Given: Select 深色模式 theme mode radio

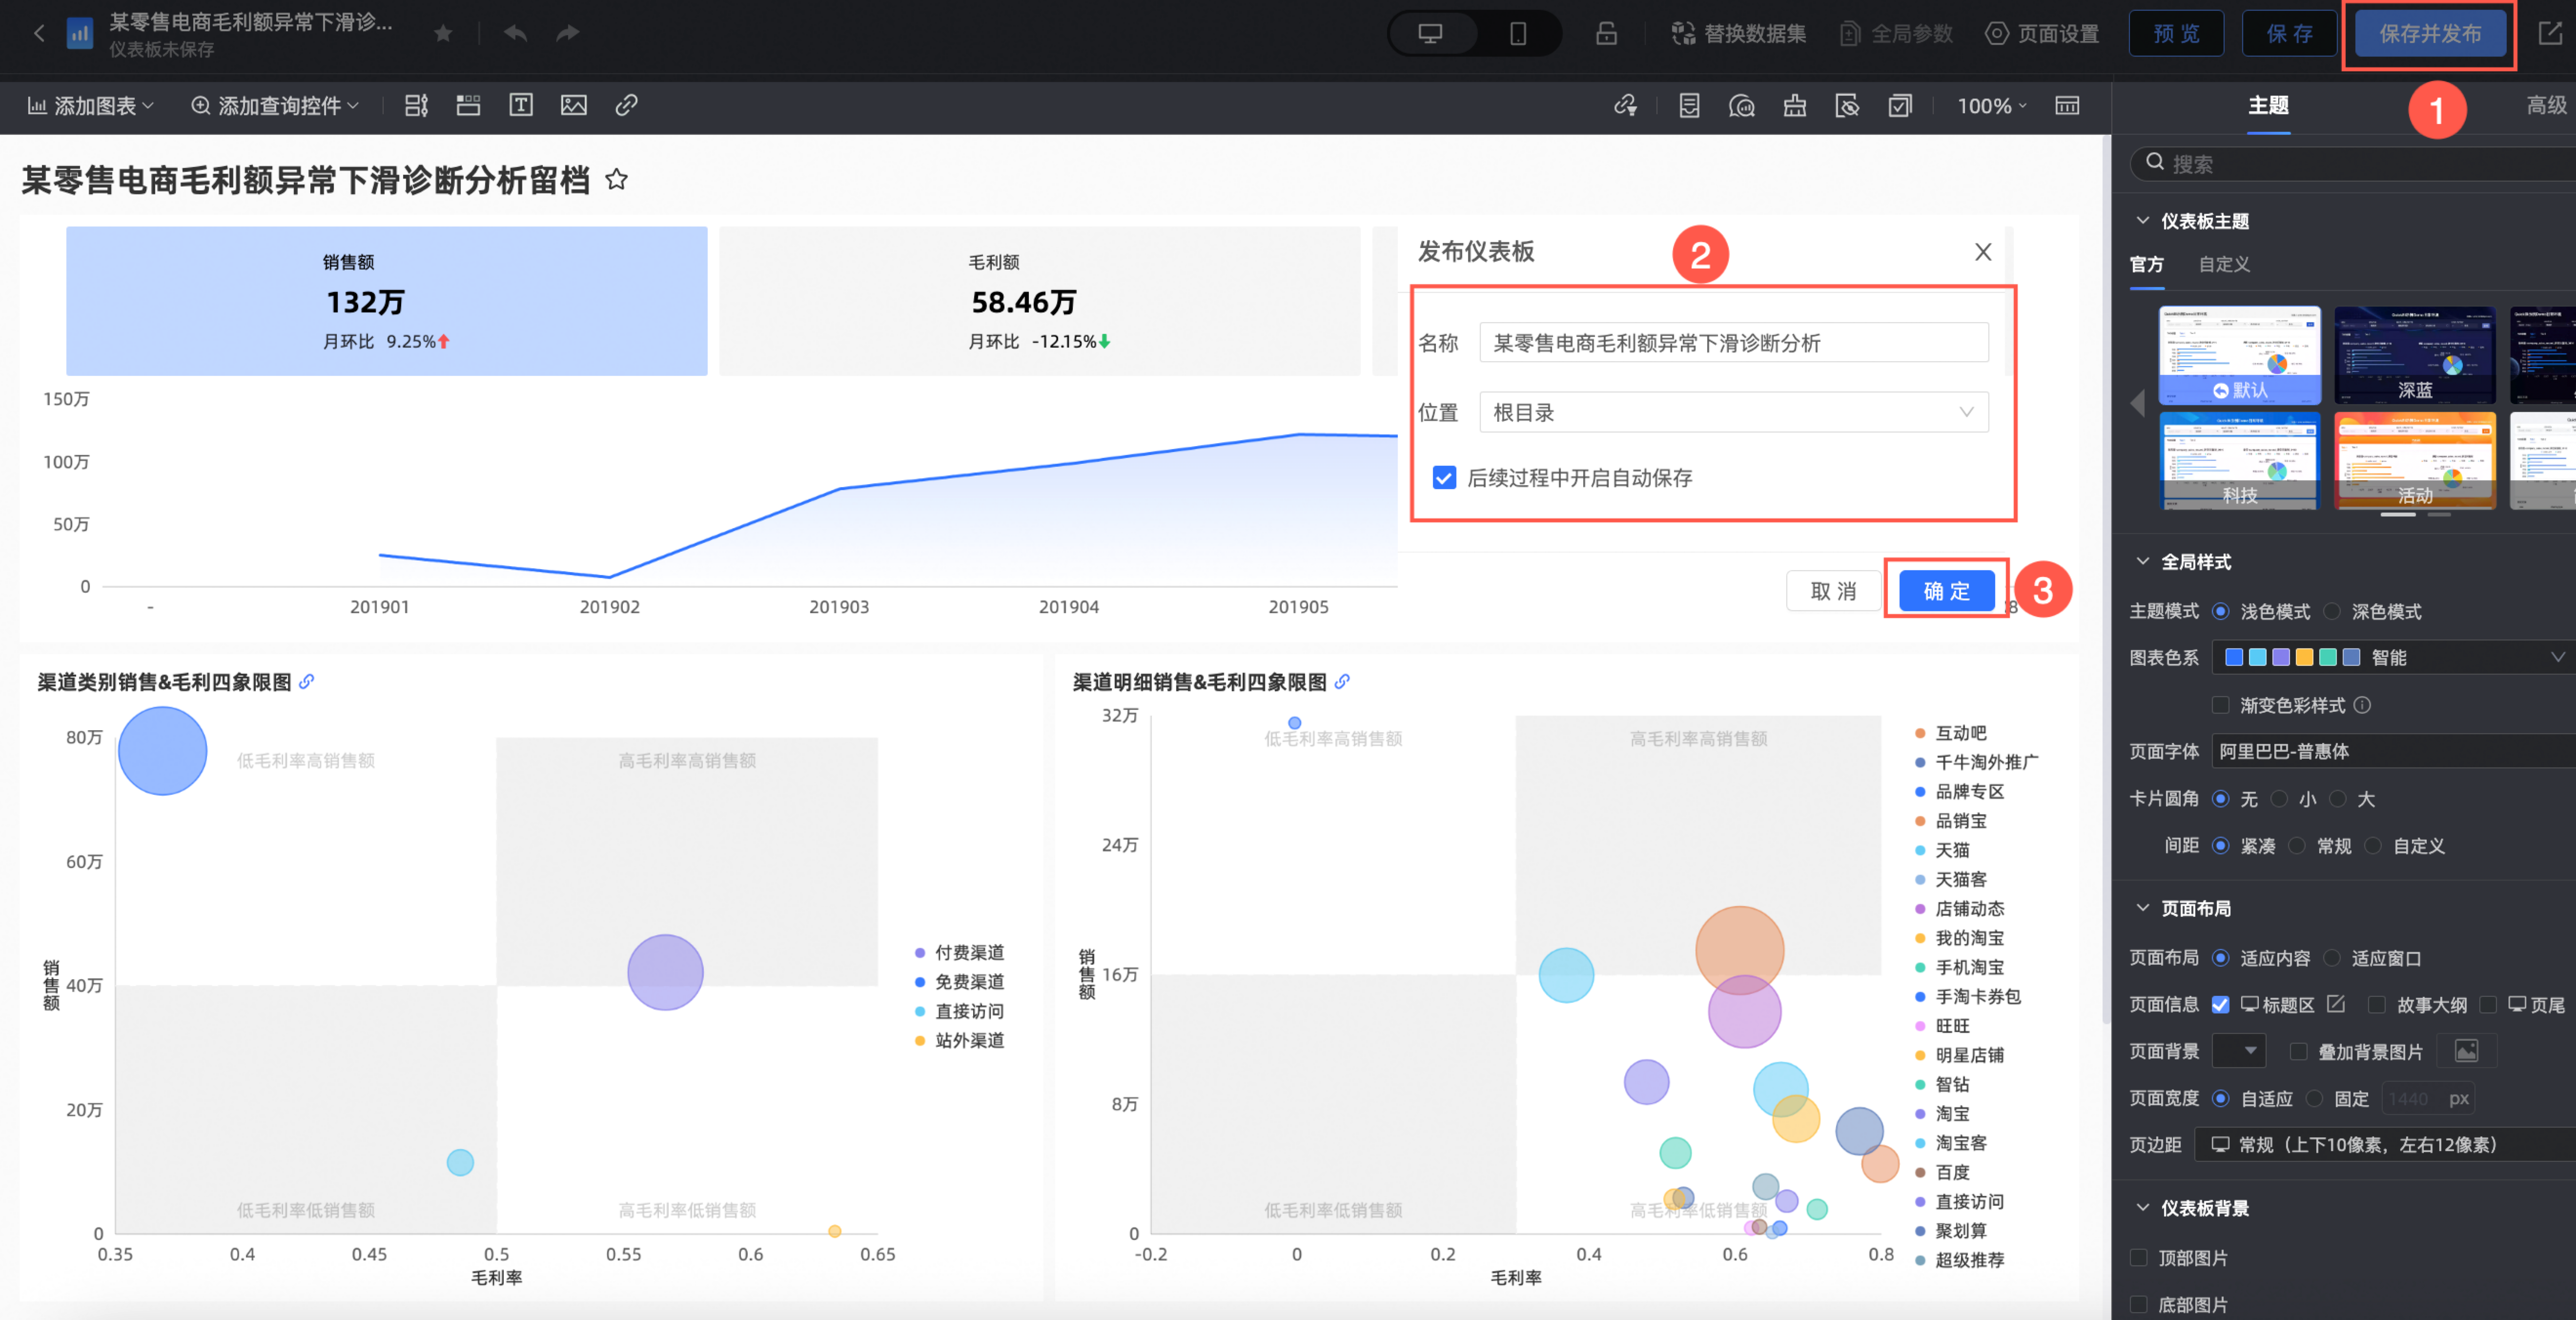Looking at the screenshot, I should click(x=2332, y=611).
